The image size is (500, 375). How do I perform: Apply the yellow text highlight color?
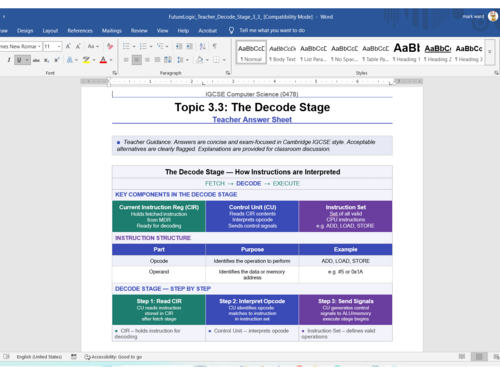point(86,60)
